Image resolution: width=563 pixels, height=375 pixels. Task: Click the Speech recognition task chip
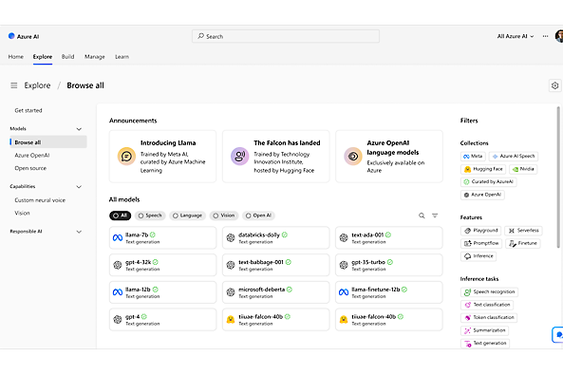tap(489, 292)
